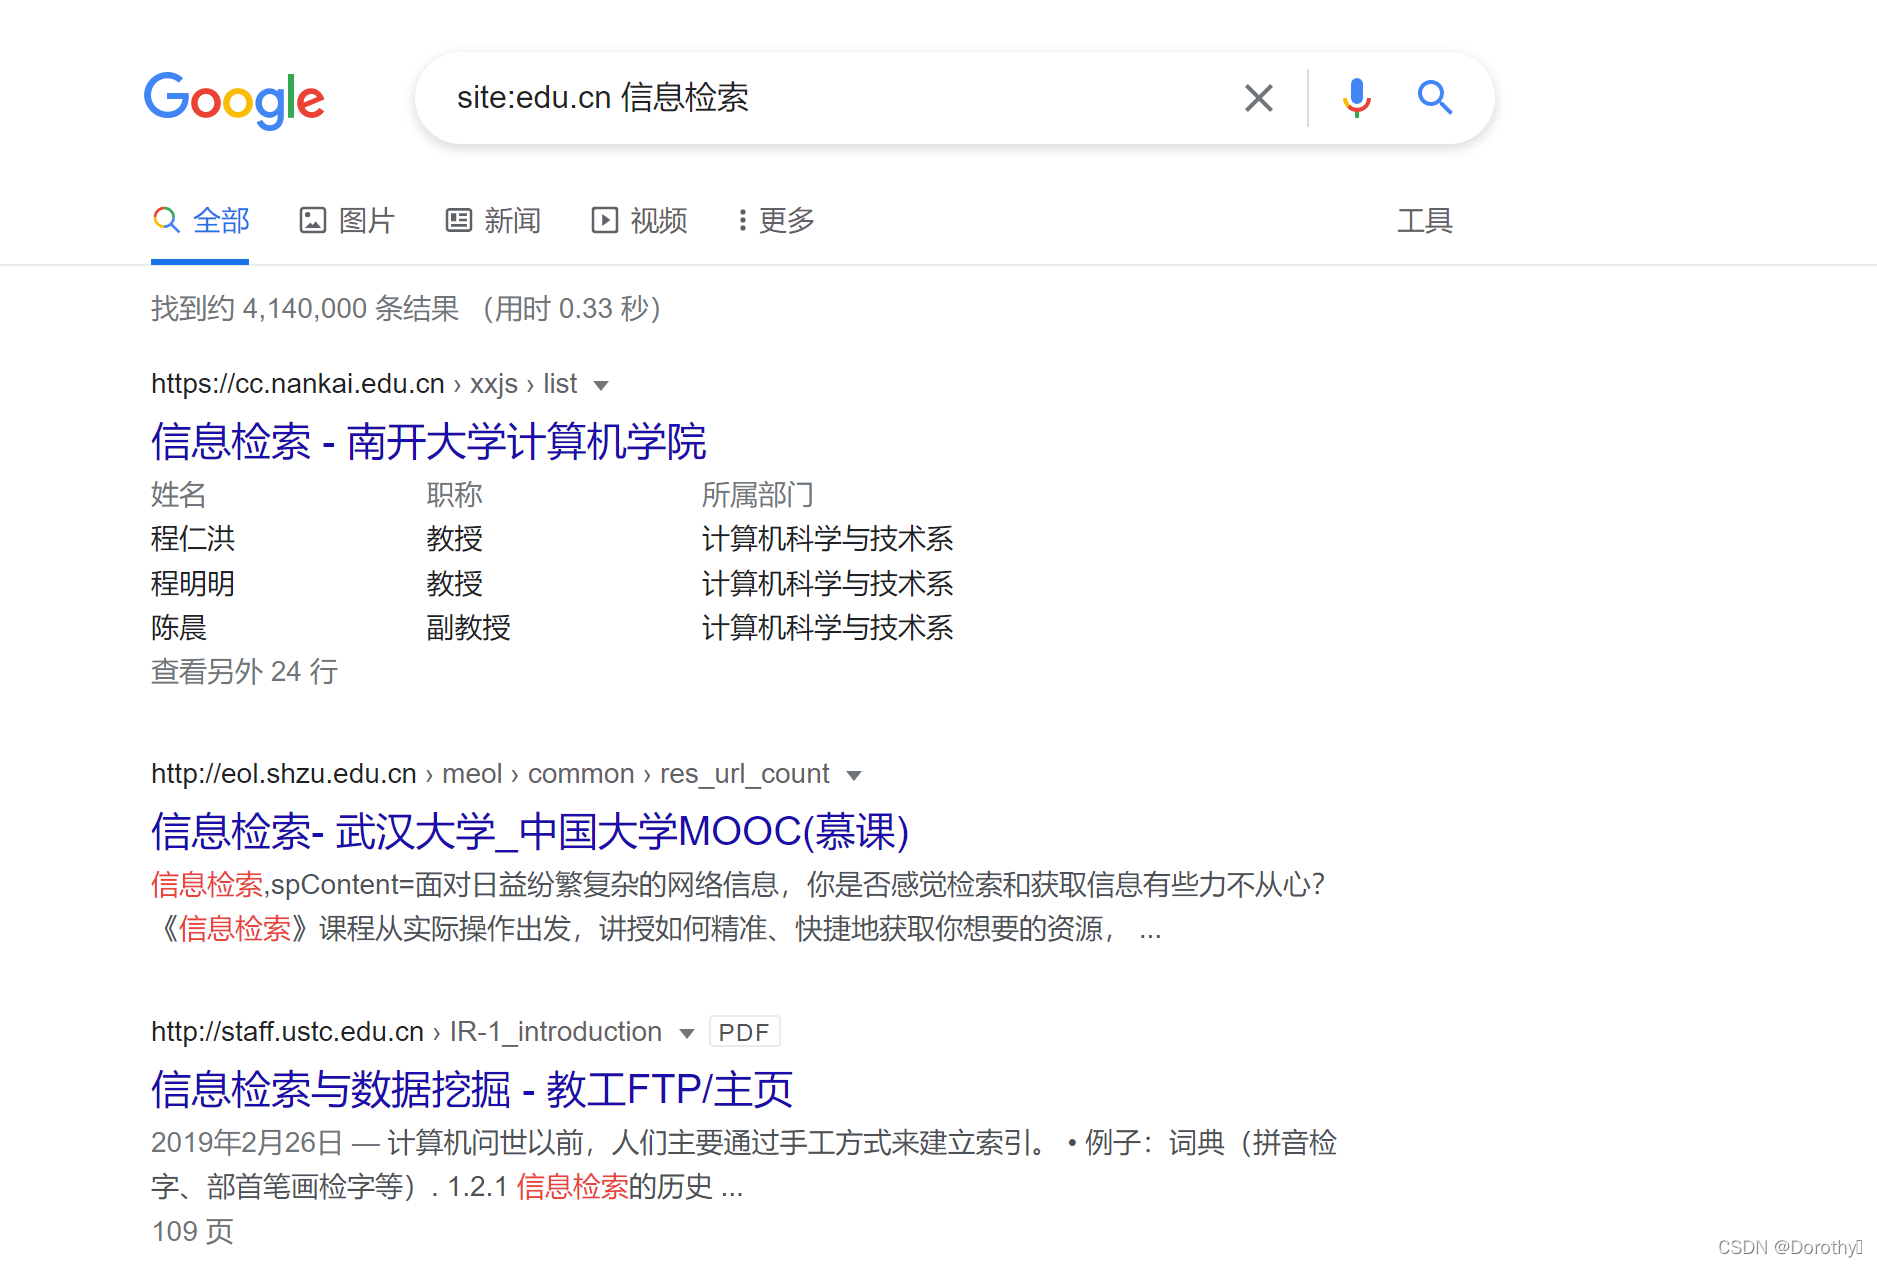Click the name 陈晨 in the table
The image size is (1877, 1267).
click(179, 627)
